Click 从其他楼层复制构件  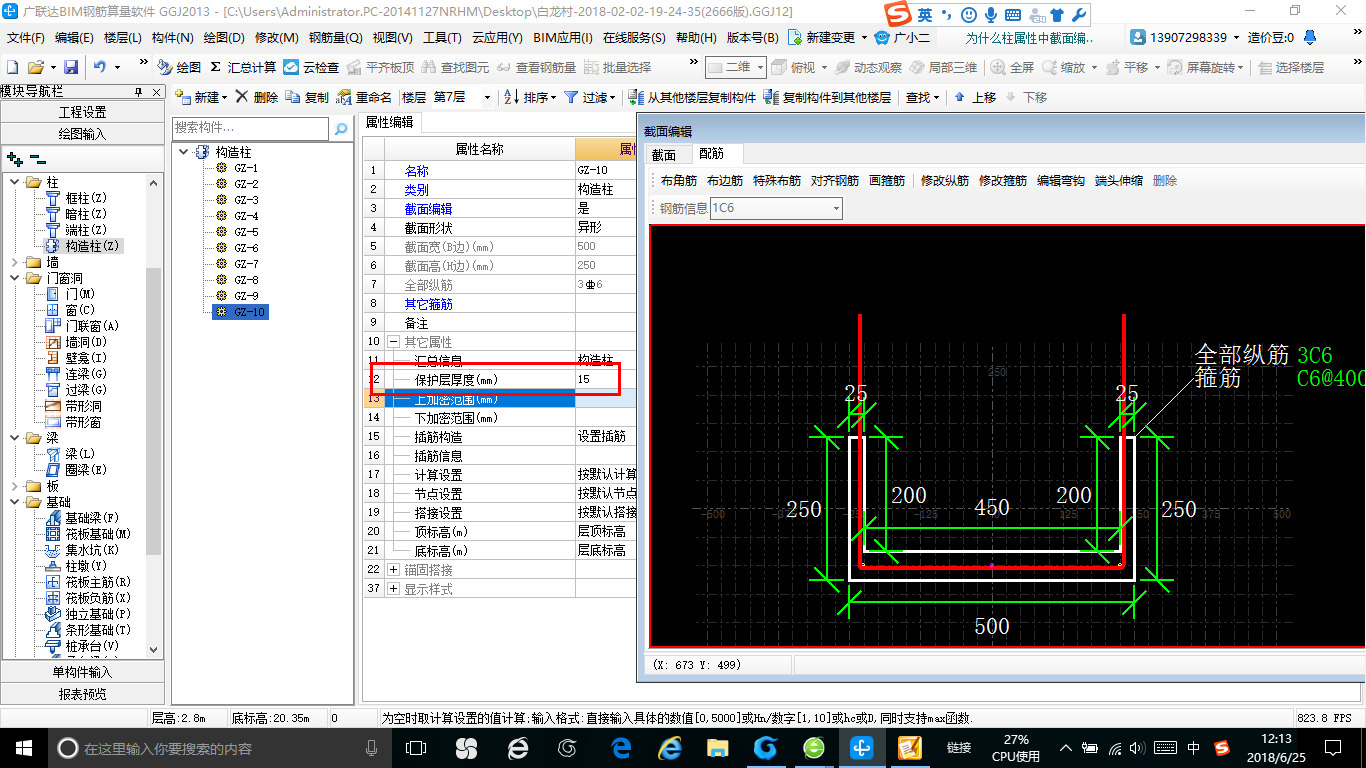[692, 97]
